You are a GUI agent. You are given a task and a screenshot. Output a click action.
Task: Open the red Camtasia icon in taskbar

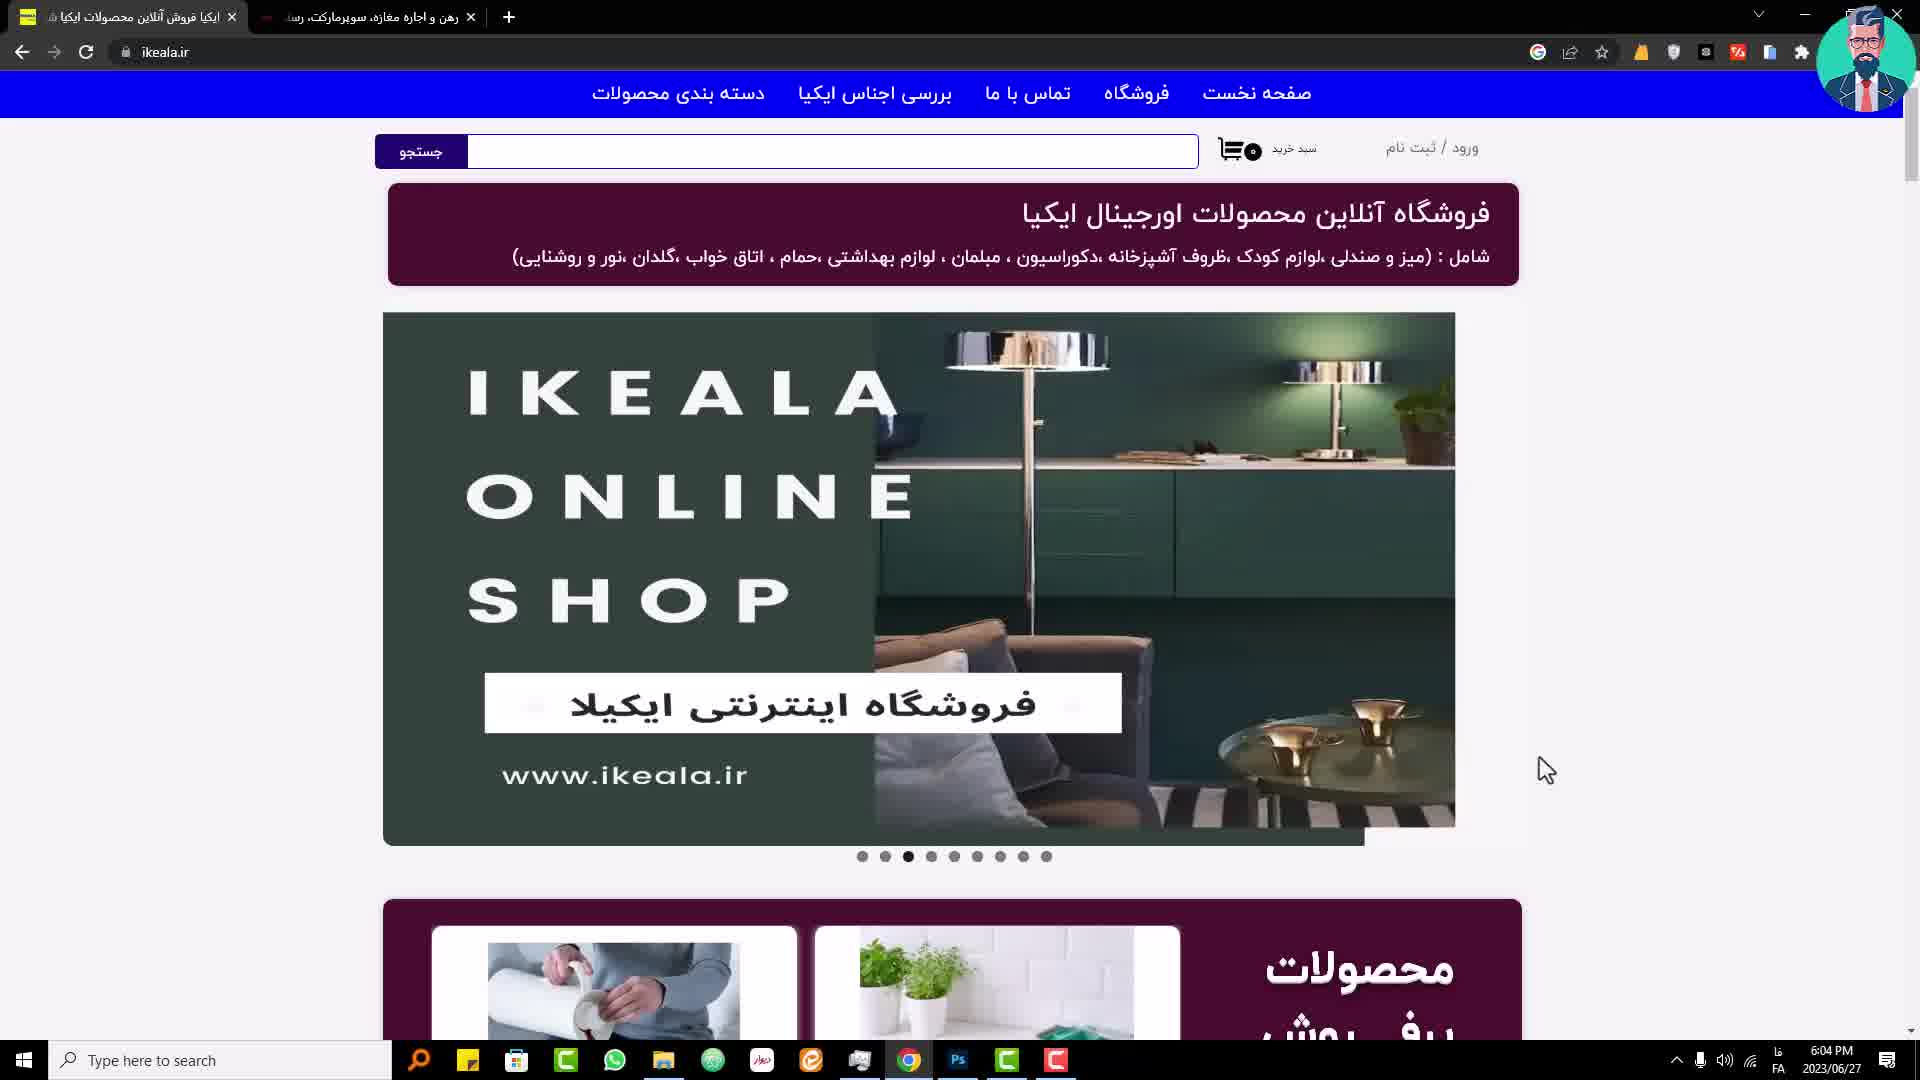1056,1060
